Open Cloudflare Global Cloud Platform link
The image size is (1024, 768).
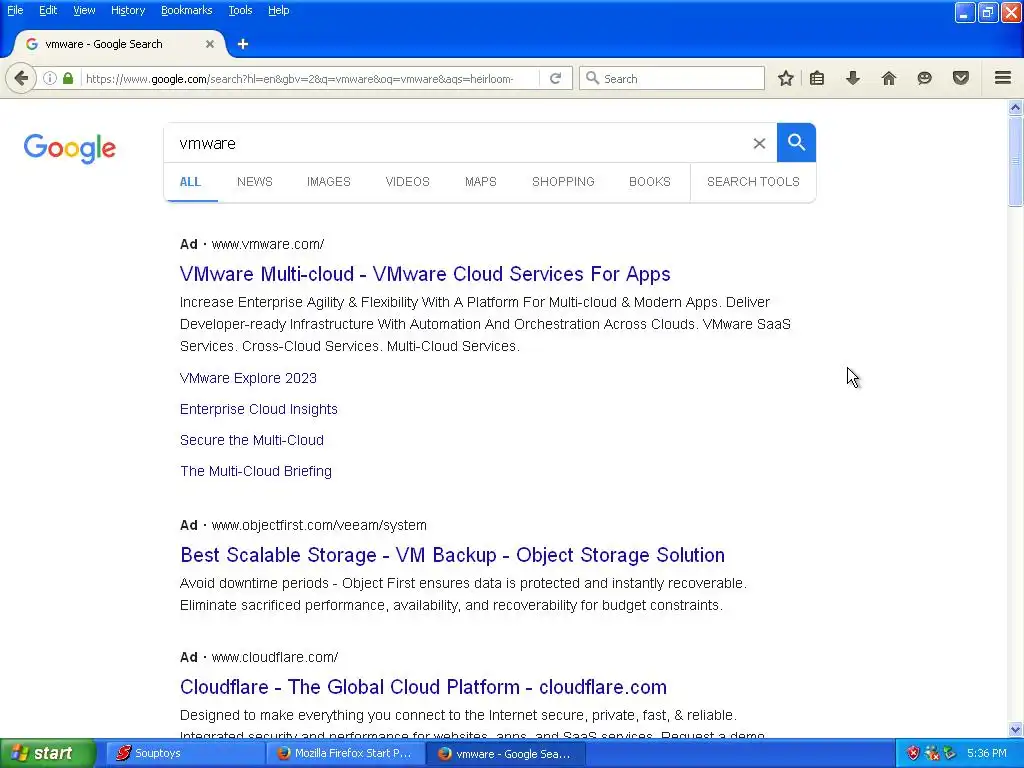point(423,687)
